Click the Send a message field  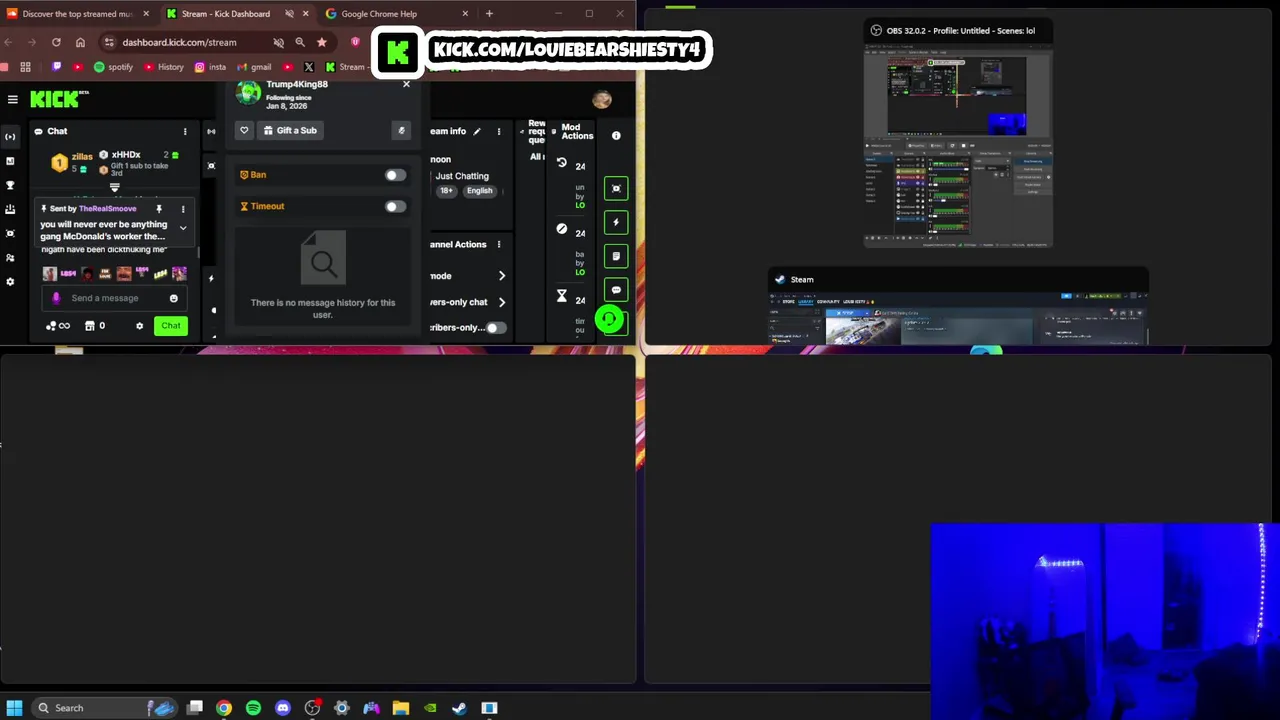(112, 298)
